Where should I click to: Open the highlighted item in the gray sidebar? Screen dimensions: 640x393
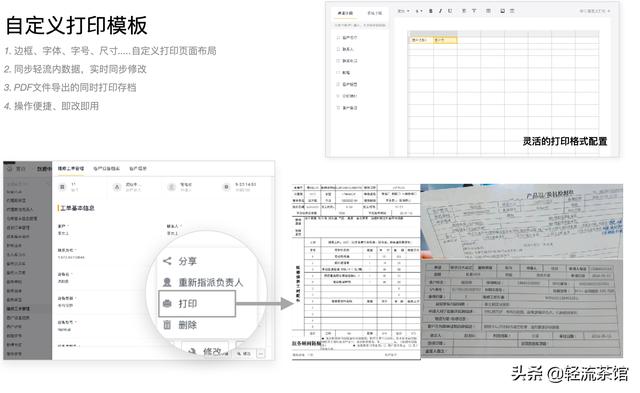point(18,309)
